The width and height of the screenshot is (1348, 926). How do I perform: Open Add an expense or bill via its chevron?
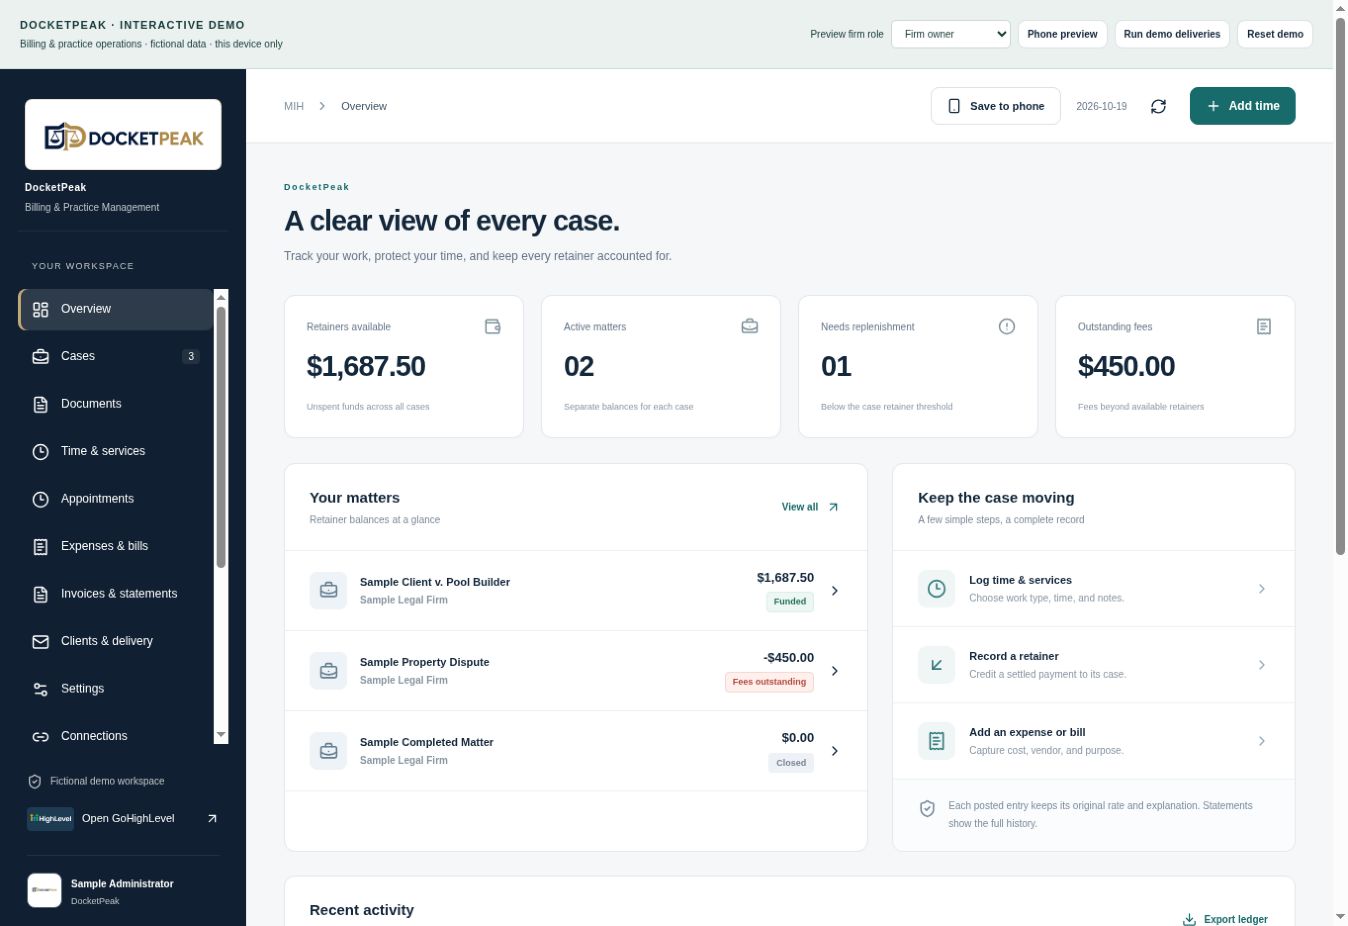pos(1262,741)
